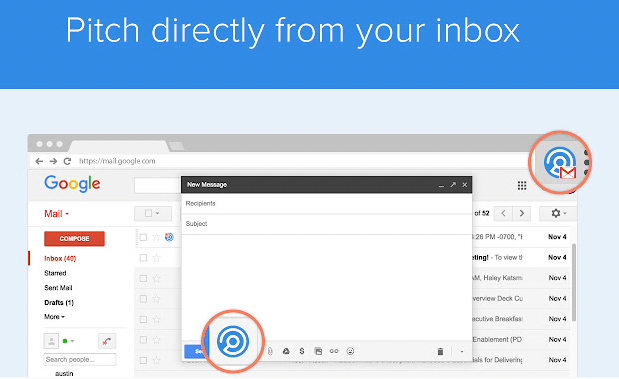Star the second email in the list

(156, 258)
